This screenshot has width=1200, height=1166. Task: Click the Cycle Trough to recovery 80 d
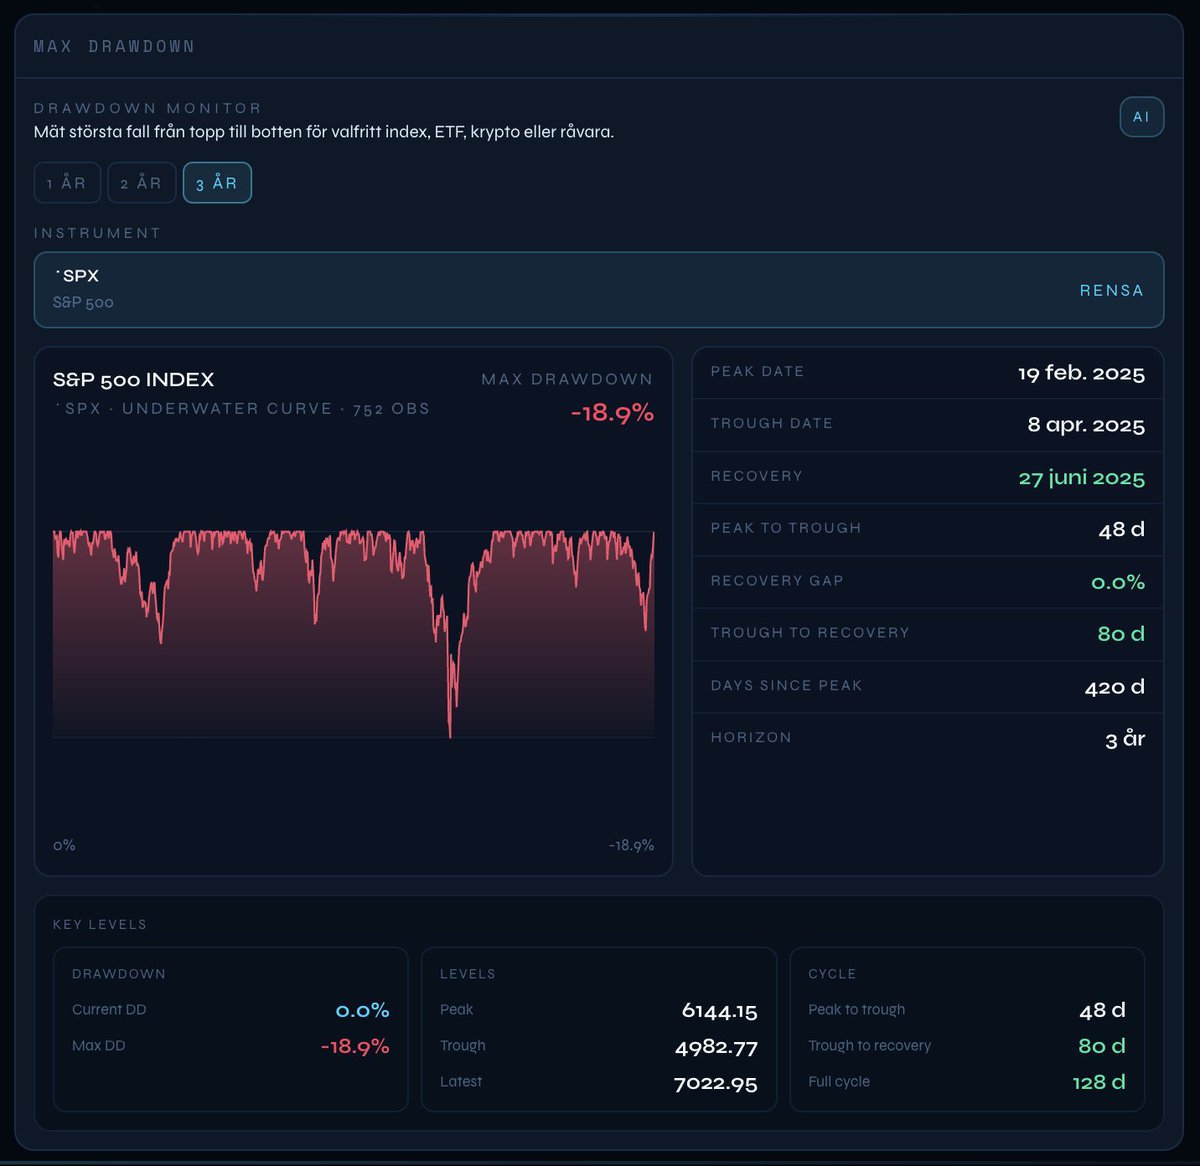pyautogui.click(x=1102, y=1046)
